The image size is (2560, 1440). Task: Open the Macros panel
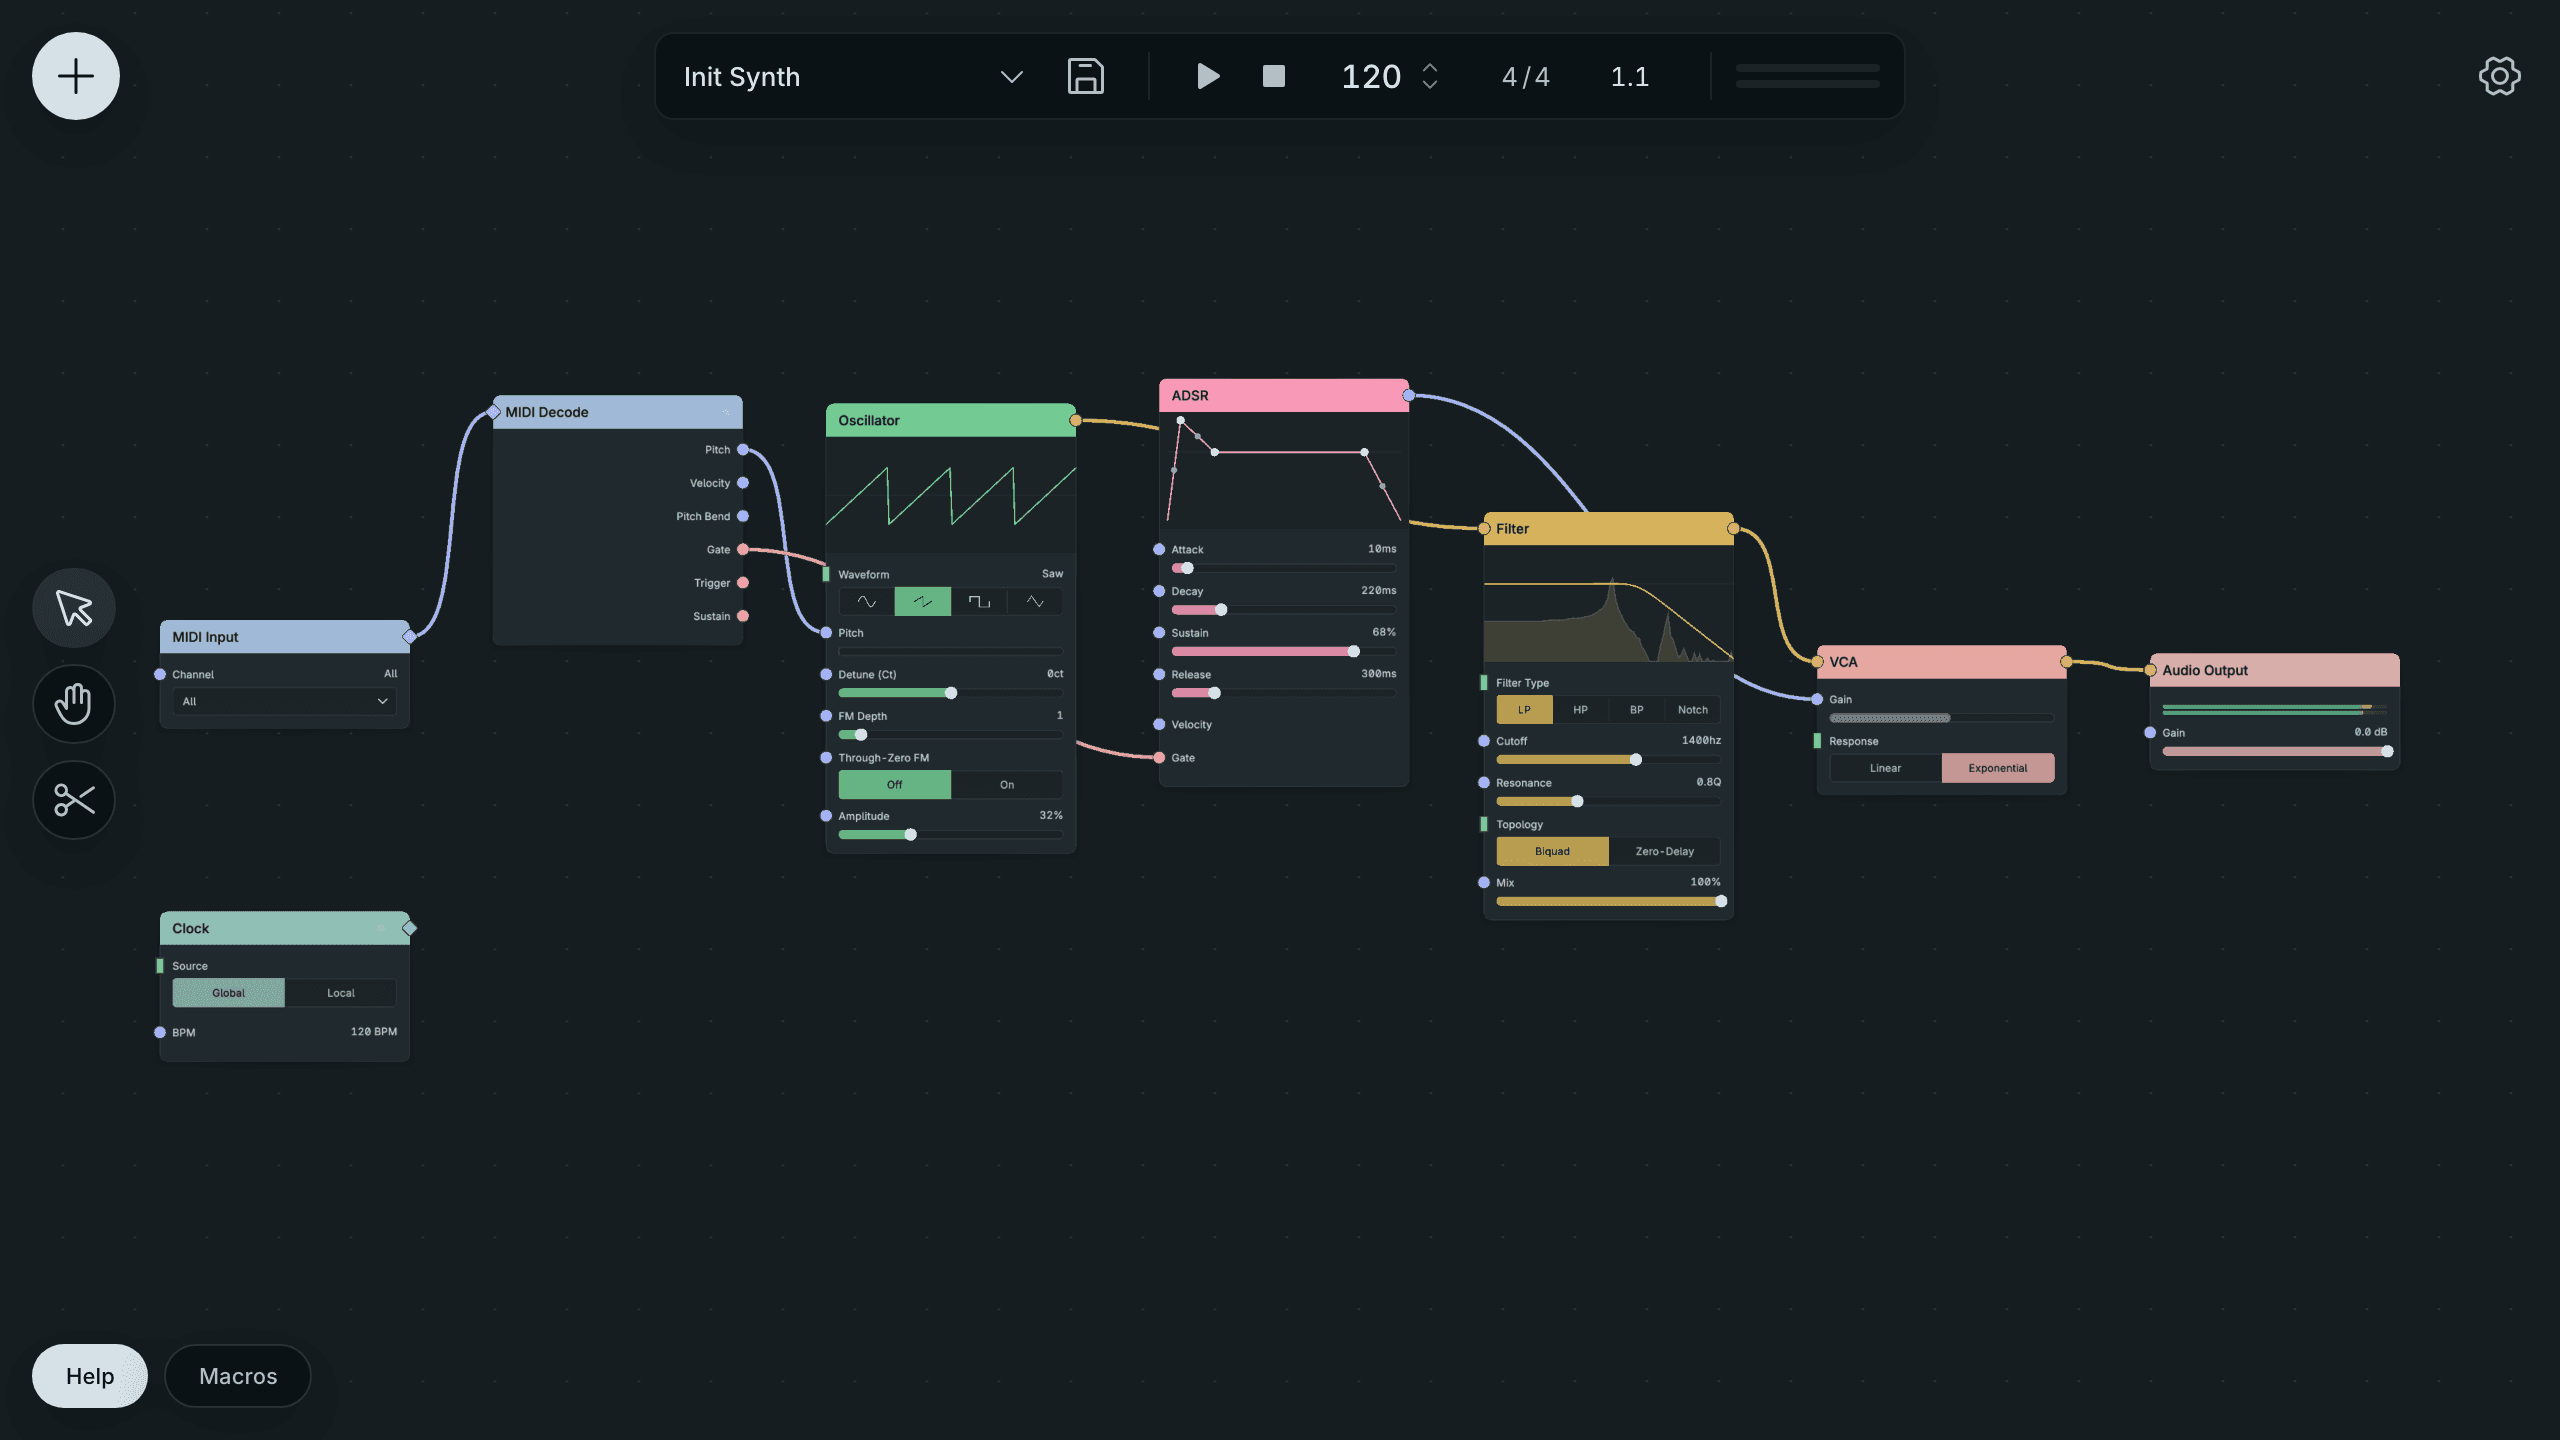click(x=238, y=1376)
